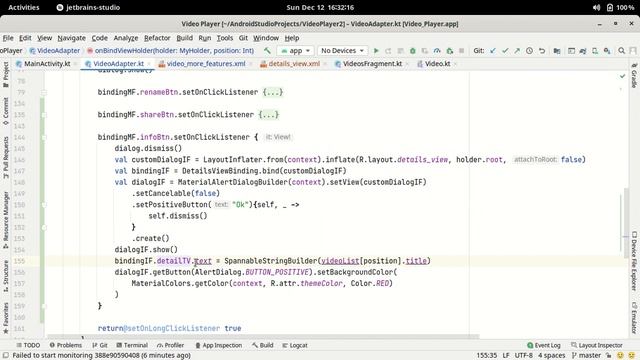Image resolution: width=640 pixels, height=360 pixels.
Task: Expand folded renameBtn listener block
Action: pyautogui.click(x=273, y=92)
